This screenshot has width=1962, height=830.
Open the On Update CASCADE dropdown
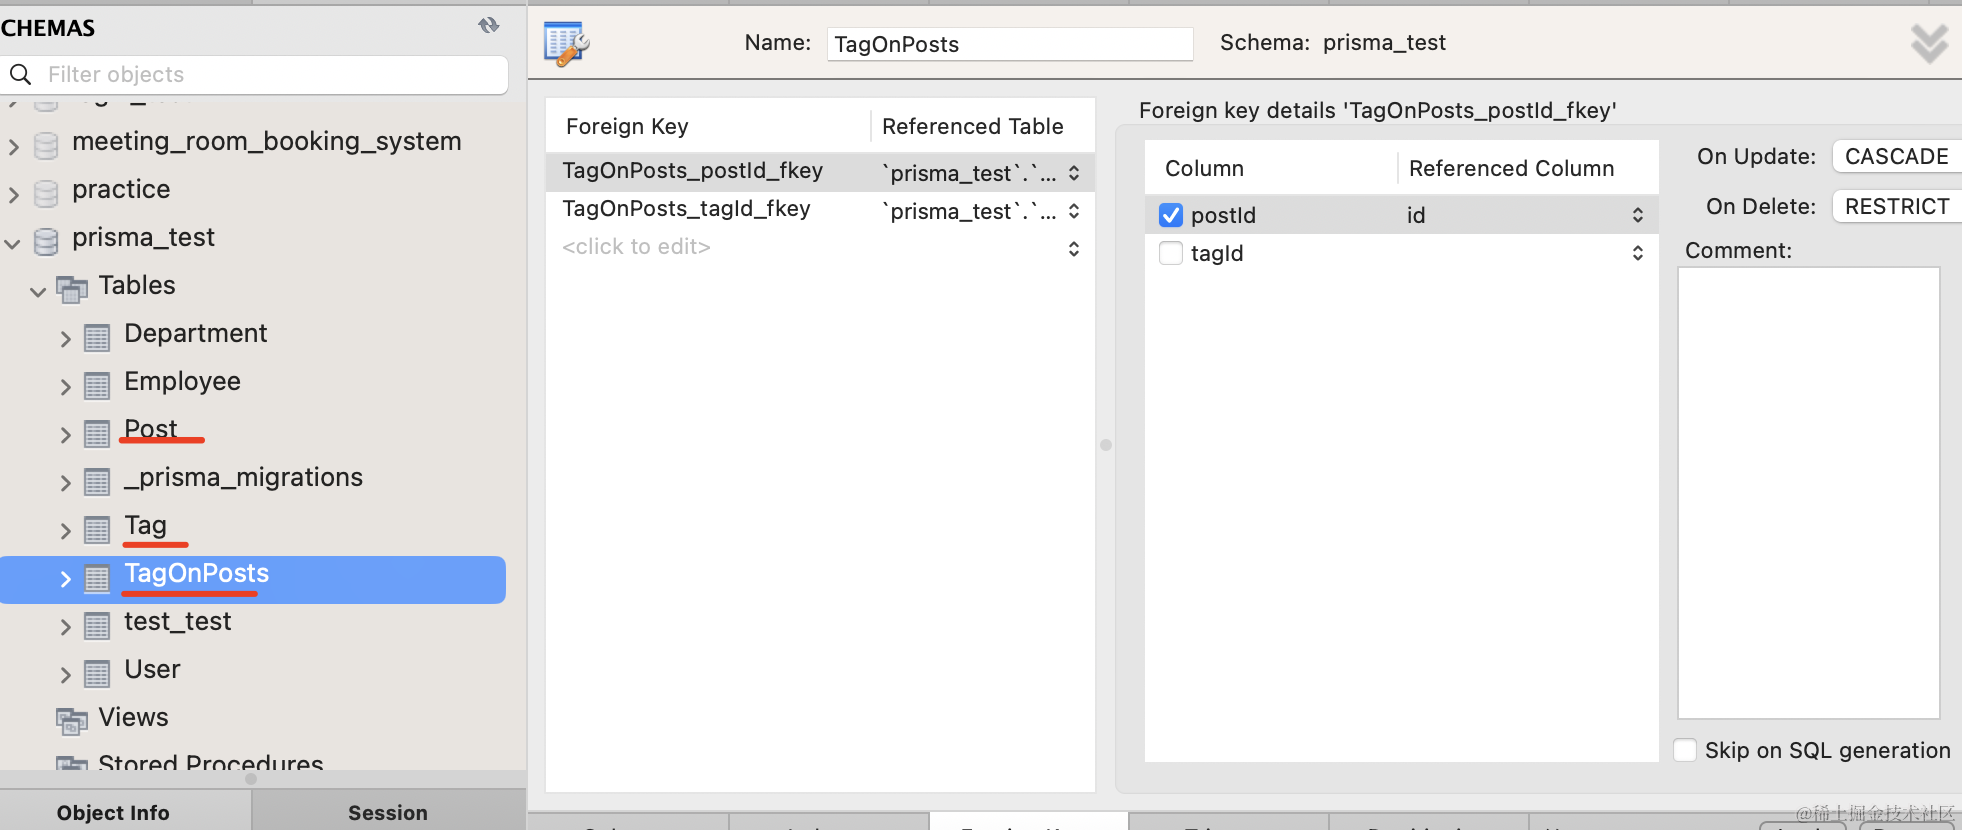pos(1895,157)
